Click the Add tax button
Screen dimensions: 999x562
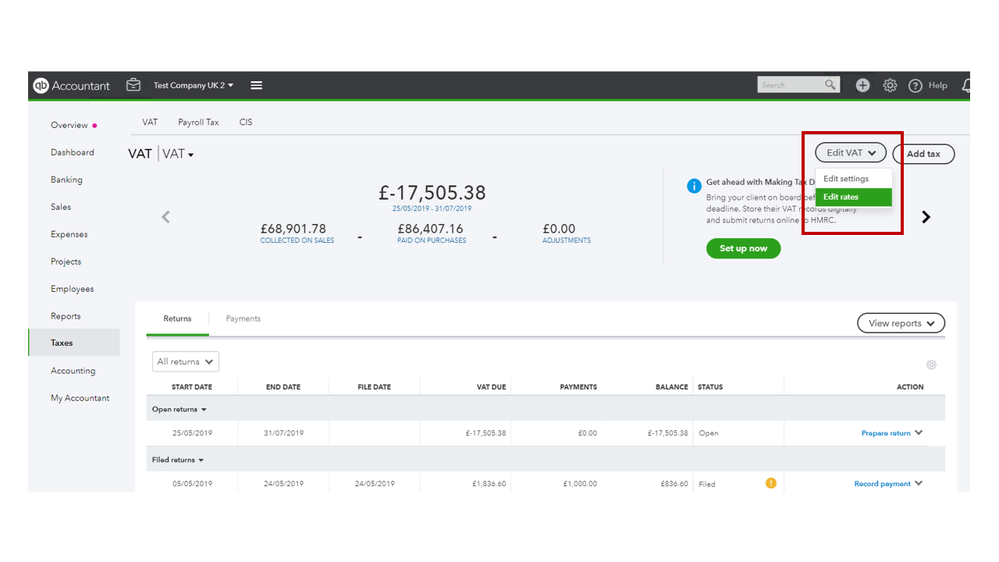(x=923, y=154)
